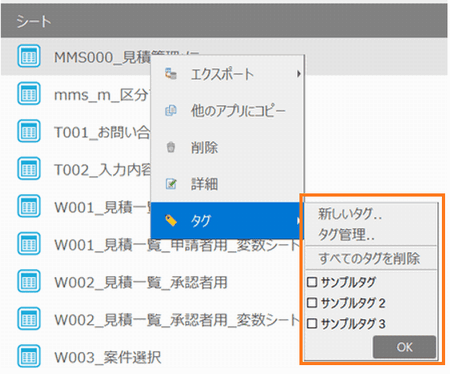450x374 pixels.
Task: Select the T001_お問い合 sheet name
Action: (x=102, y=132)
